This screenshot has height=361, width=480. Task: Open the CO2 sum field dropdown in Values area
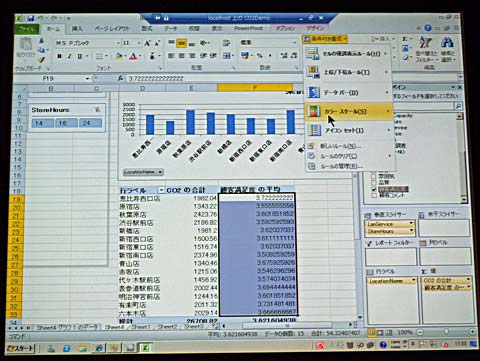468,280
